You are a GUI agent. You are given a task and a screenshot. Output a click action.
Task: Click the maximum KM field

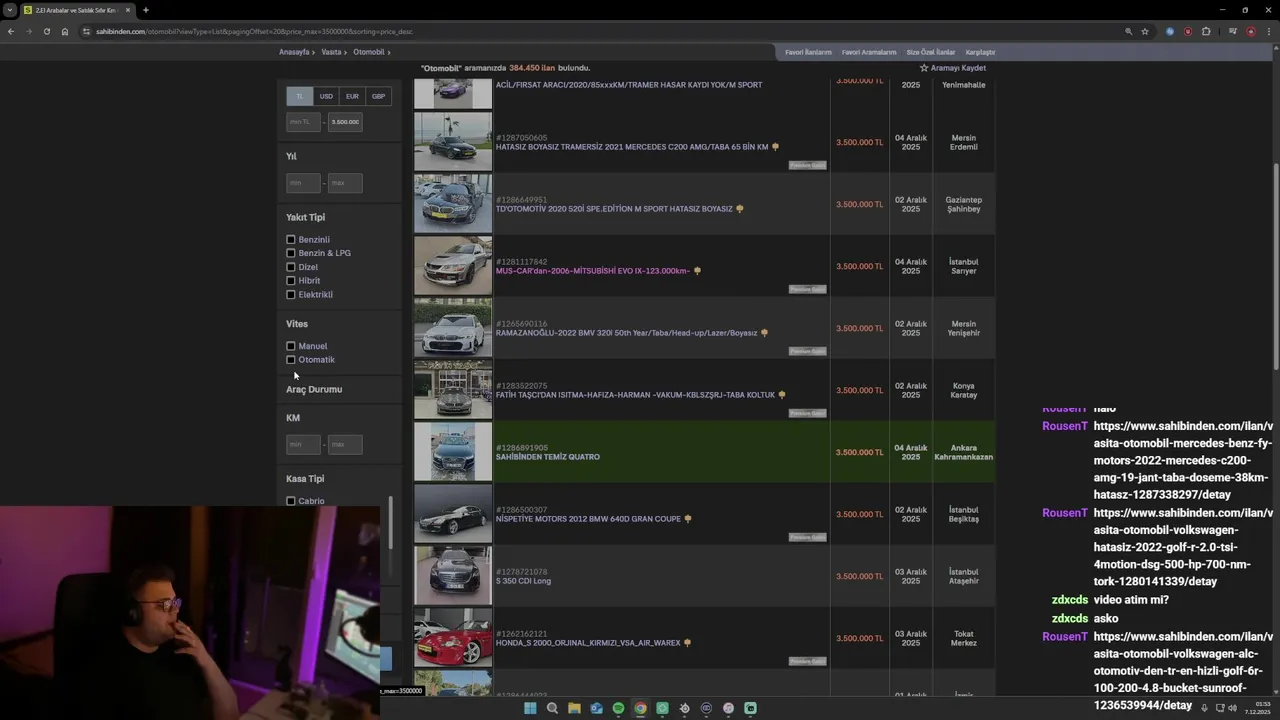coord(345,444)
